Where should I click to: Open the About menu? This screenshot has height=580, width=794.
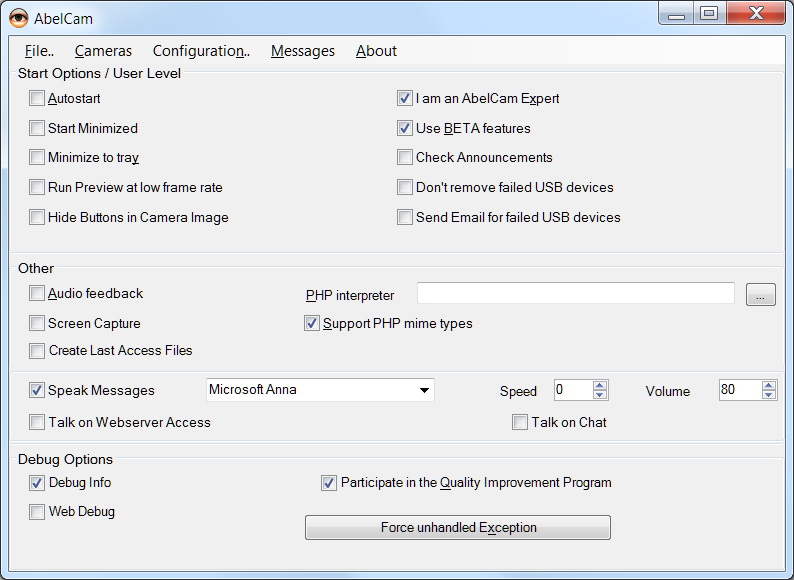[376, 51]
